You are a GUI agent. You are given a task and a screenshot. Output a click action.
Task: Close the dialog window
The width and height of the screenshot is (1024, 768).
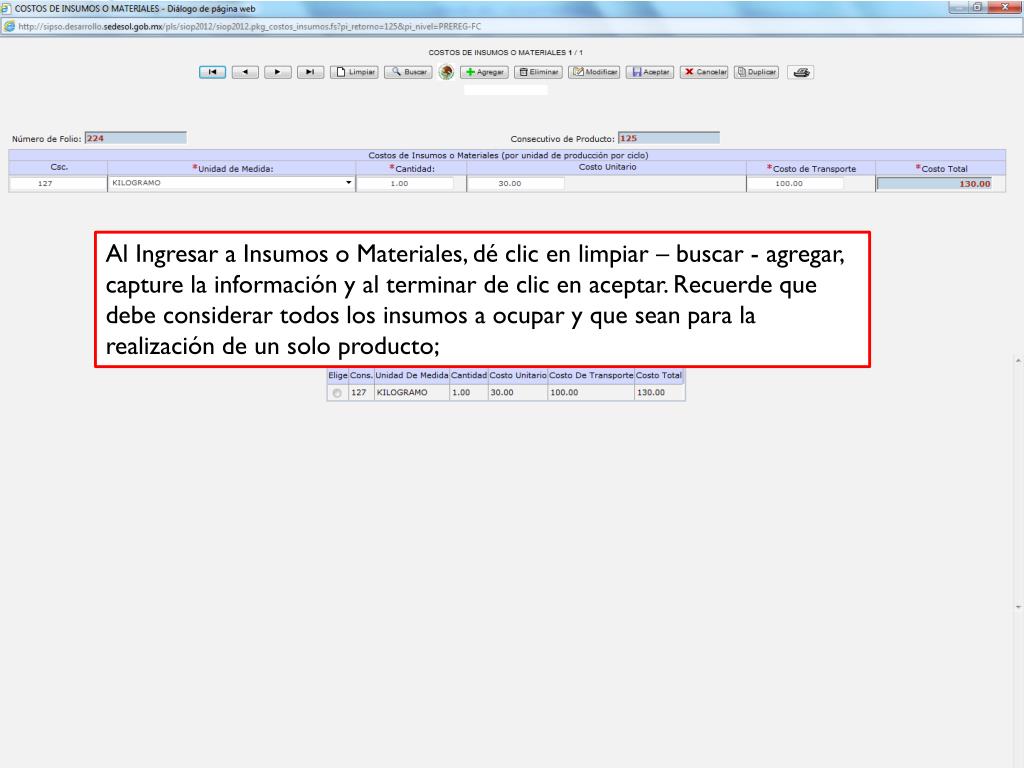point(1005,7)
